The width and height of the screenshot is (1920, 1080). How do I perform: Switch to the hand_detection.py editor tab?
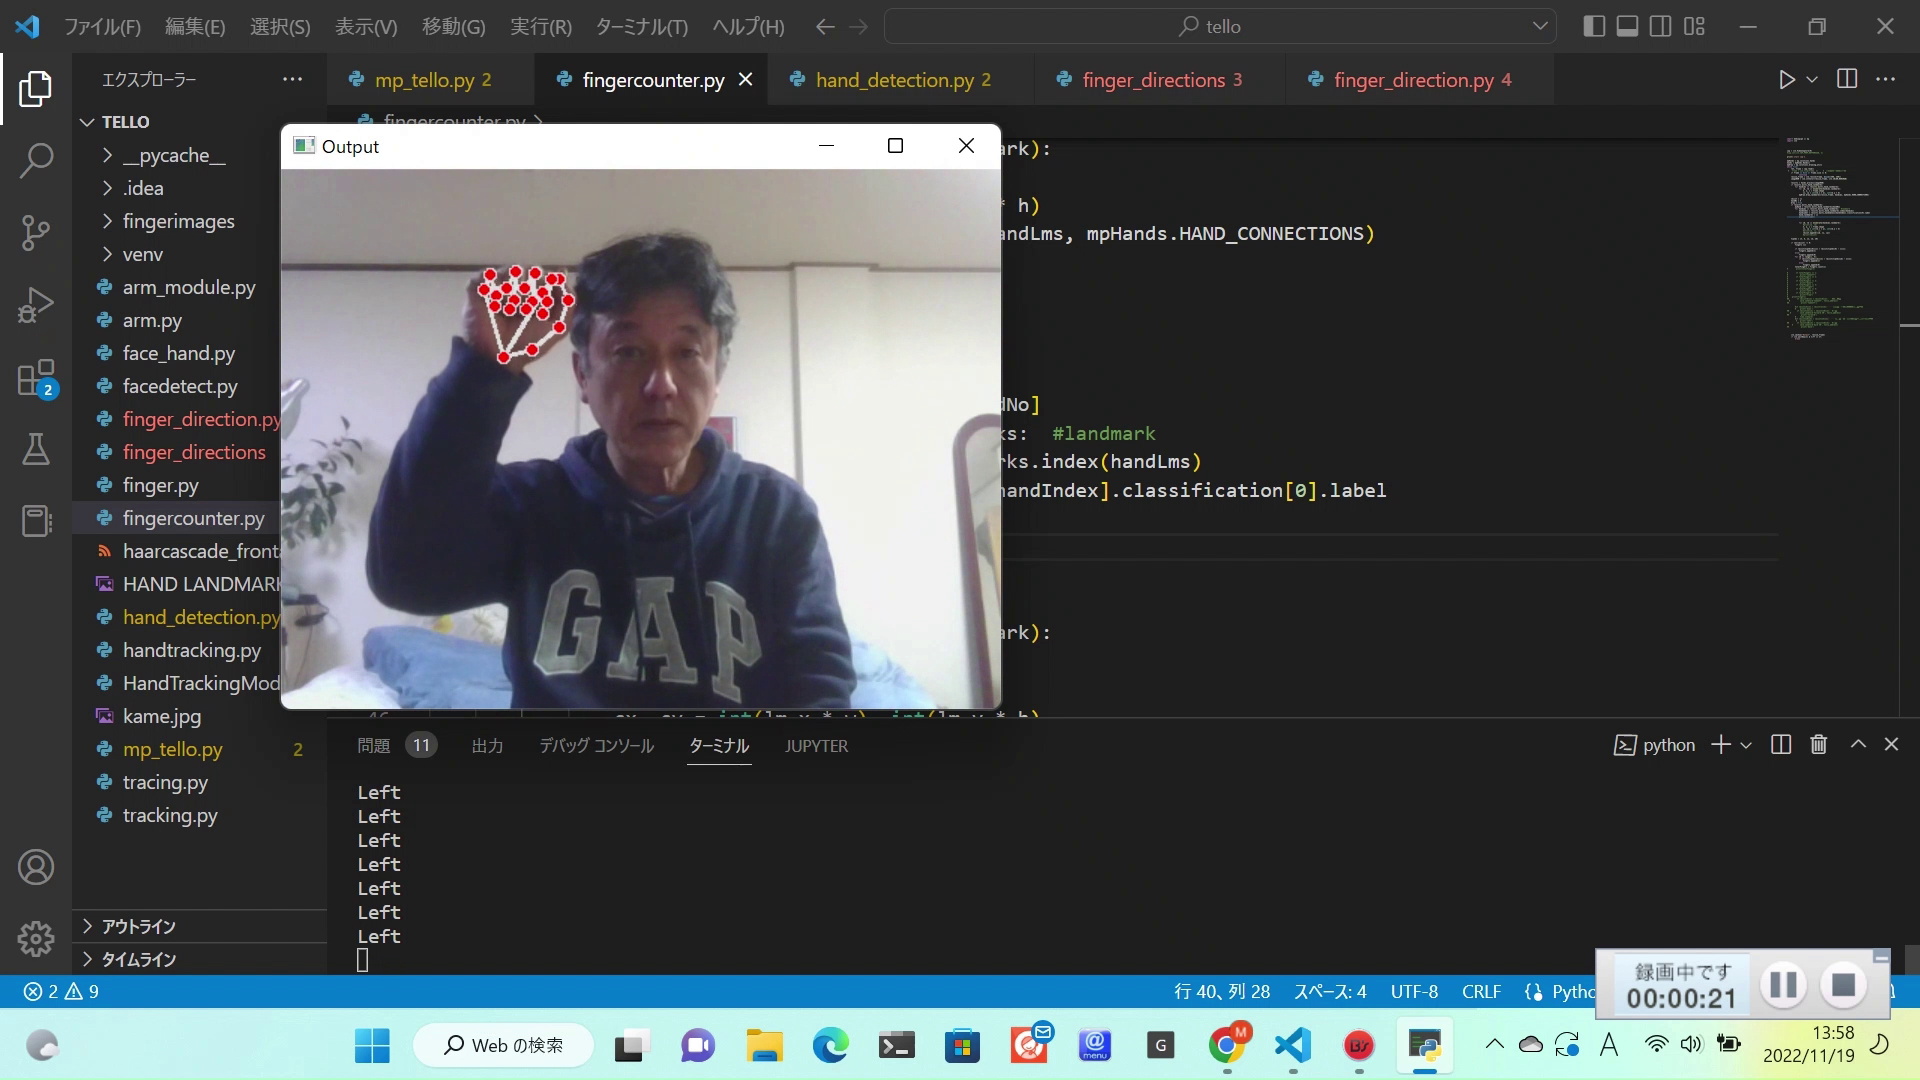(902, 80)
